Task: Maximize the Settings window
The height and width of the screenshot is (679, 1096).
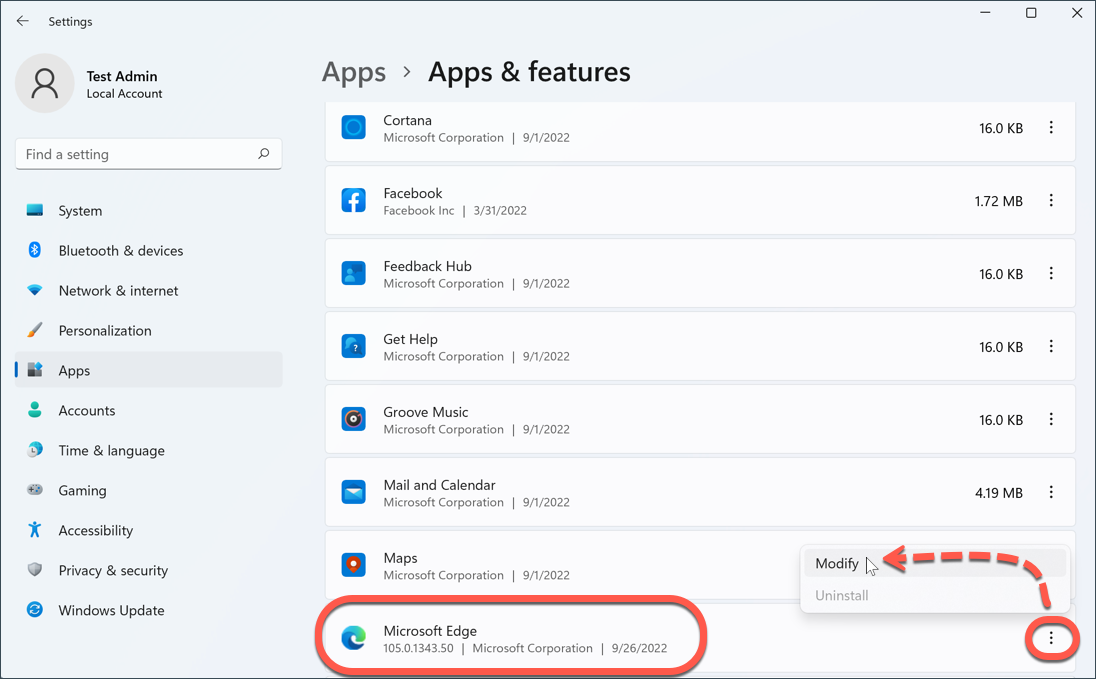Action: tap(1031, 13)
